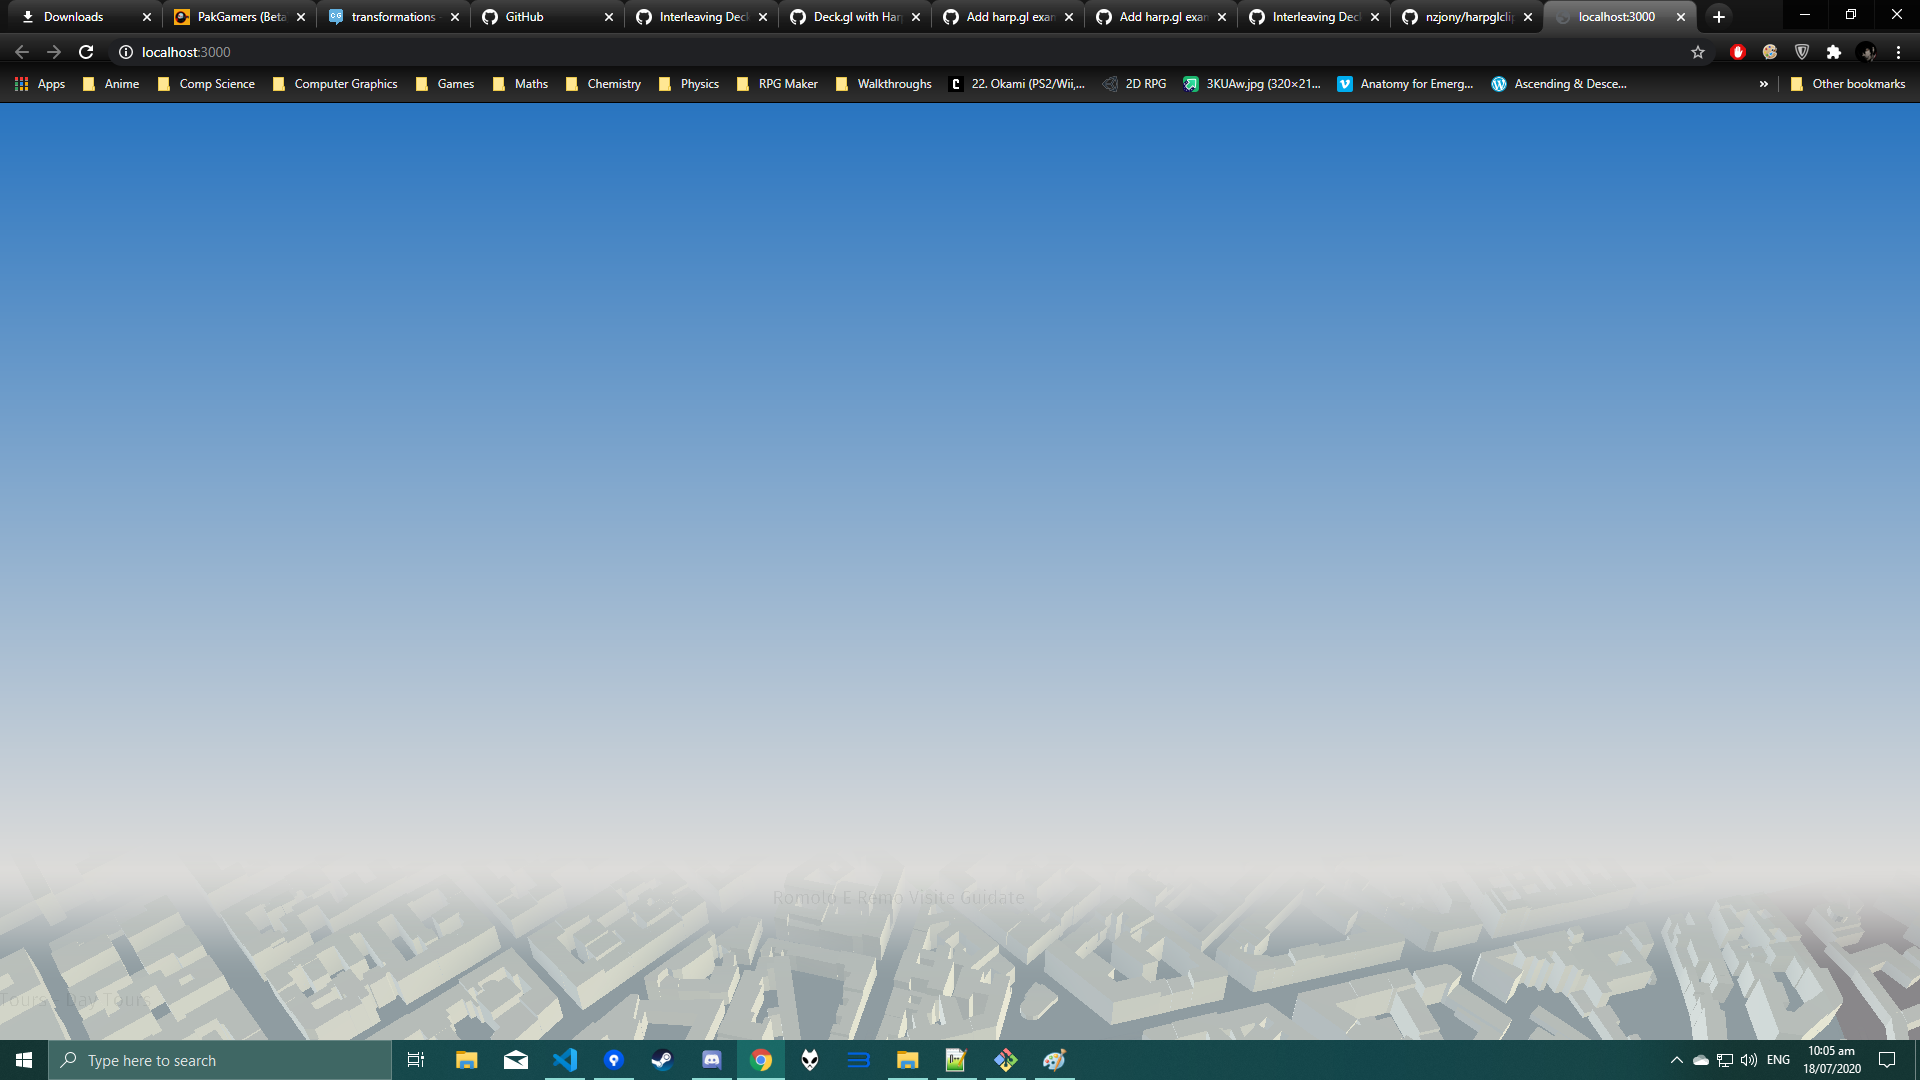Open the 22. Okami bookmark
Viewport: 1920px width, 1080px height.
click(1017, 84)
